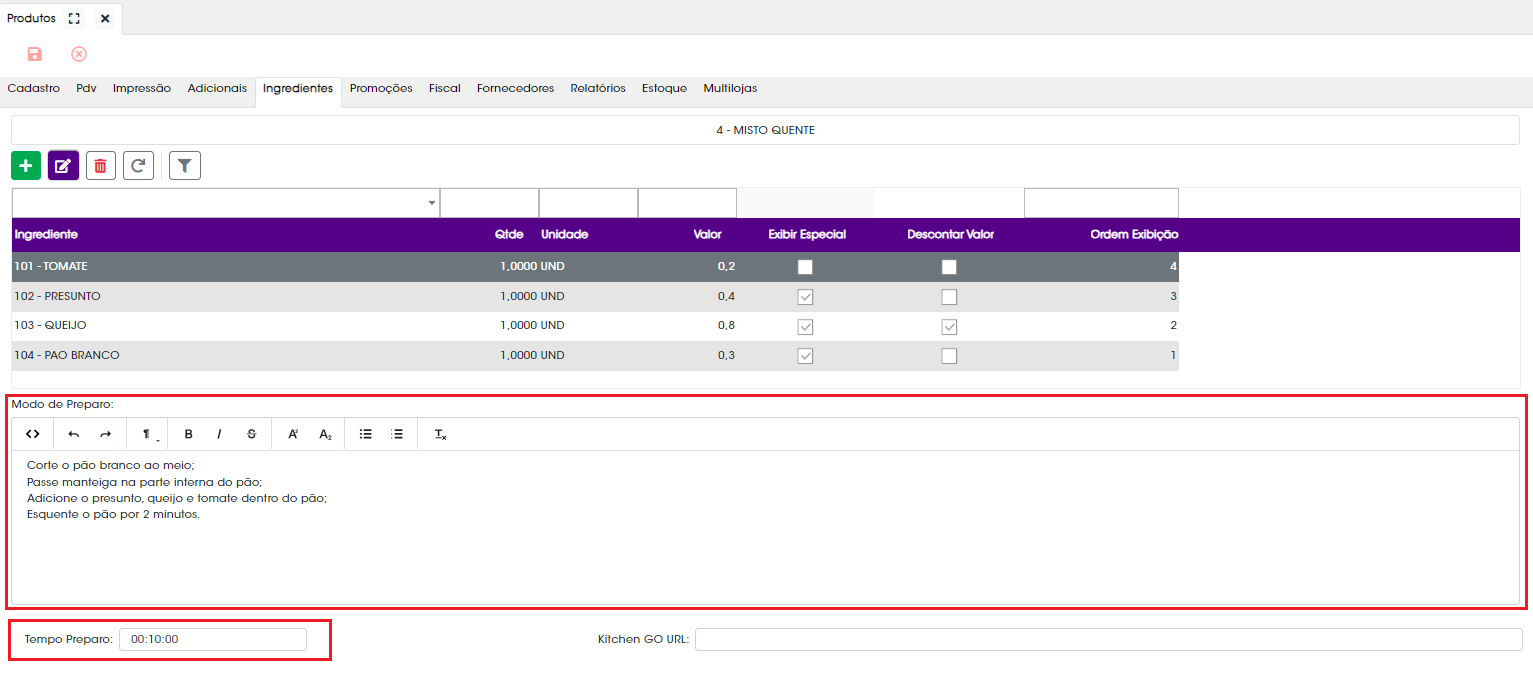
Task: Toggle Descontar Valor for PAO BRANCO
Action: [x=949, y=356]
